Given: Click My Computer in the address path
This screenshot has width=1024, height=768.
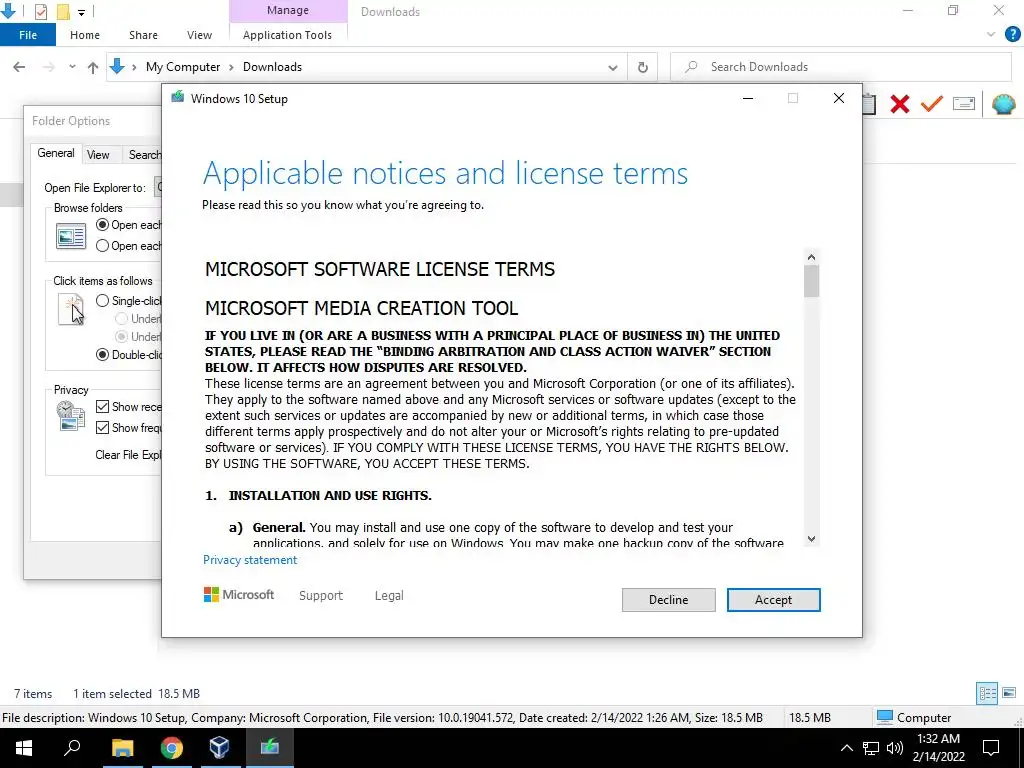Looking at the screenshot, I should 183,67.
